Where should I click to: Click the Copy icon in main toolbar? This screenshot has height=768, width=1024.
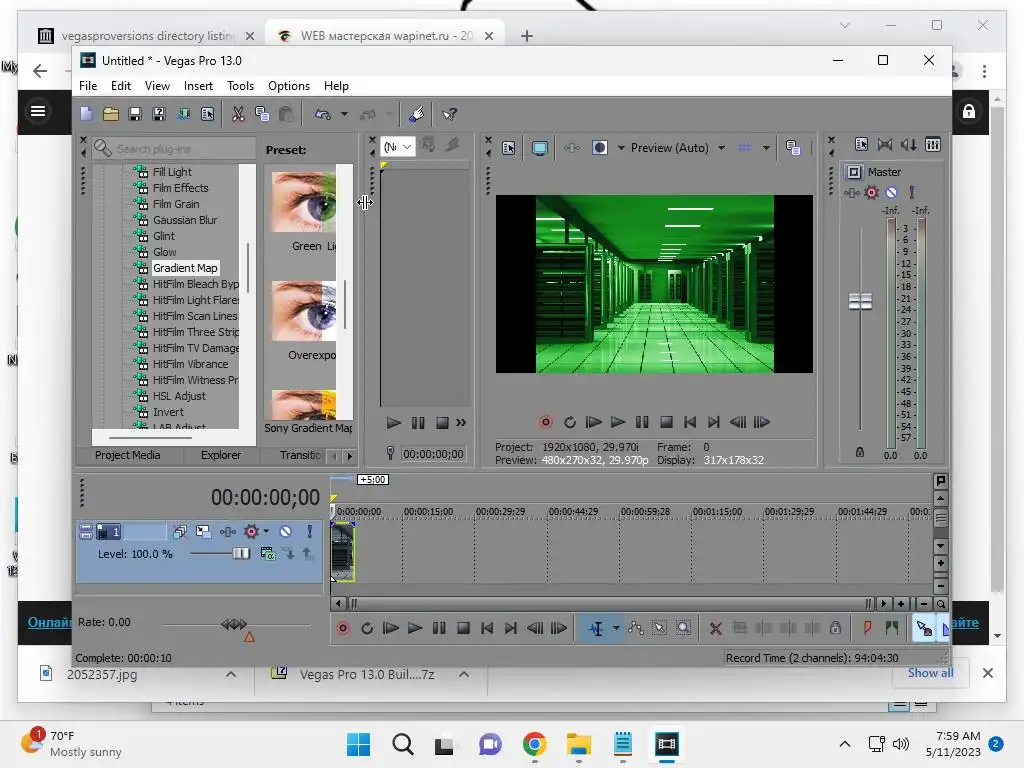[262, 114]
